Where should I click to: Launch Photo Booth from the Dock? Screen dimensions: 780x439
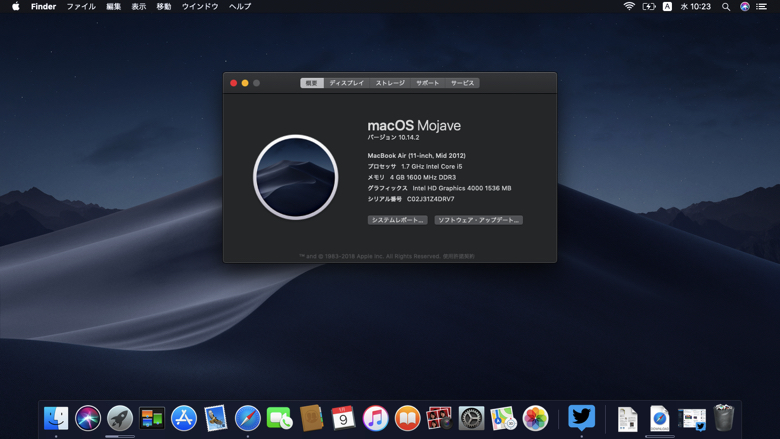439,418
